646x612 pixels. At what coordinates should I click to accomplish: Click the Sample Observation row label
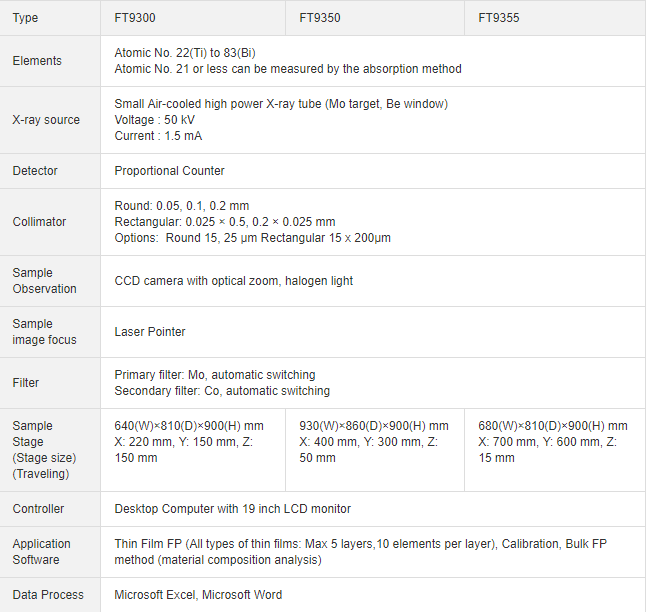(x=44, y=281)
